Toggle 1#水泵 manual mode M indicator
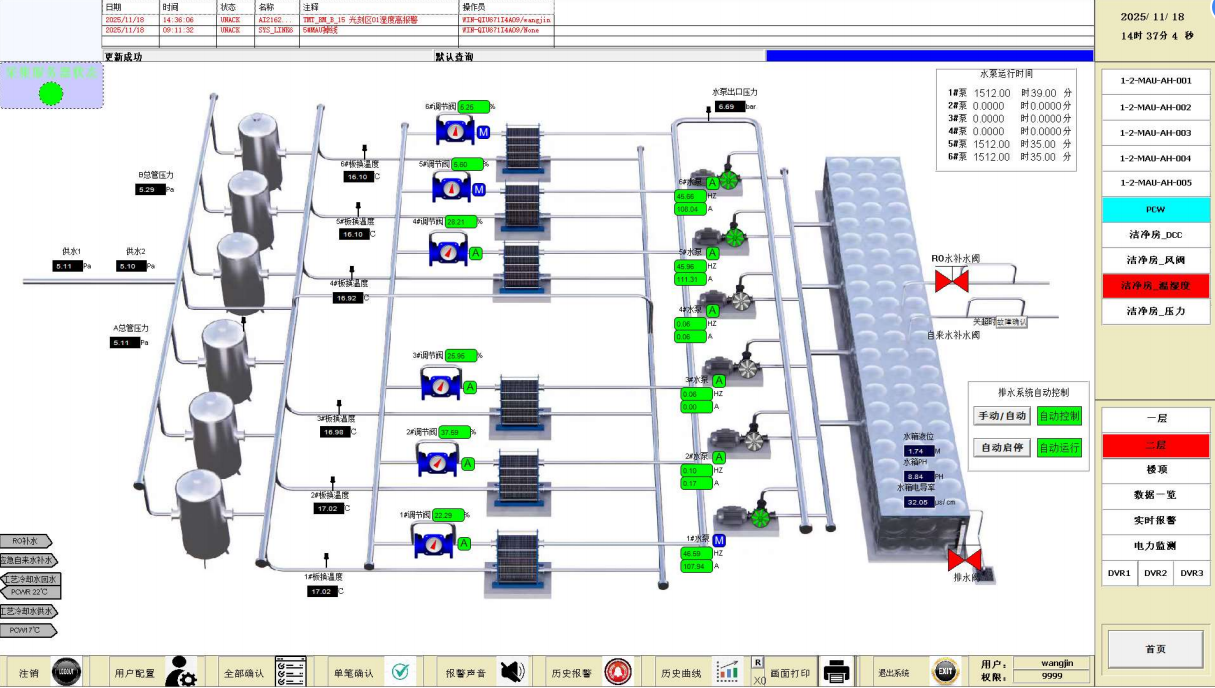 pos(718,540)
